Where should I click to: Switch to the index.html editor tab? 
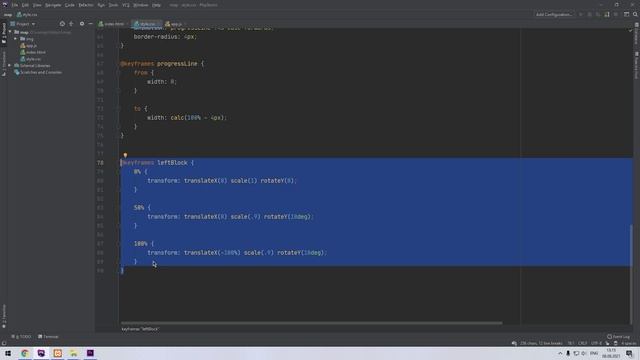pos(112,24)
